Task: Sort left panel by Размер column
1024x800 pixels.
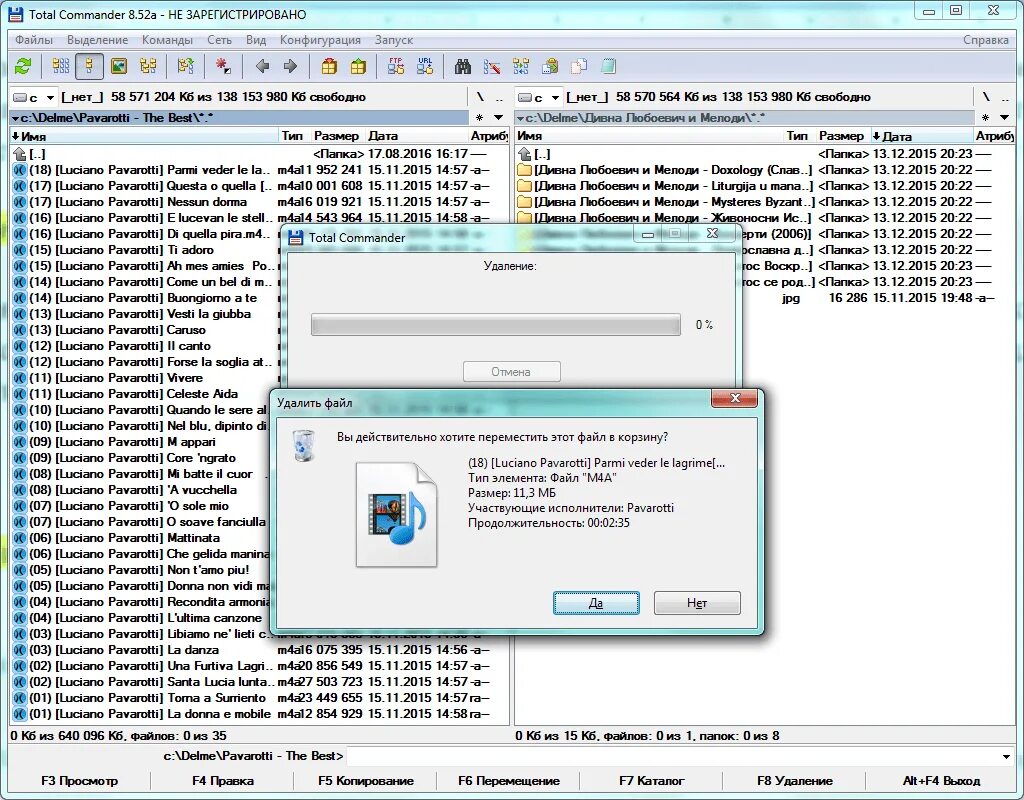Action: tap(336, 136)
